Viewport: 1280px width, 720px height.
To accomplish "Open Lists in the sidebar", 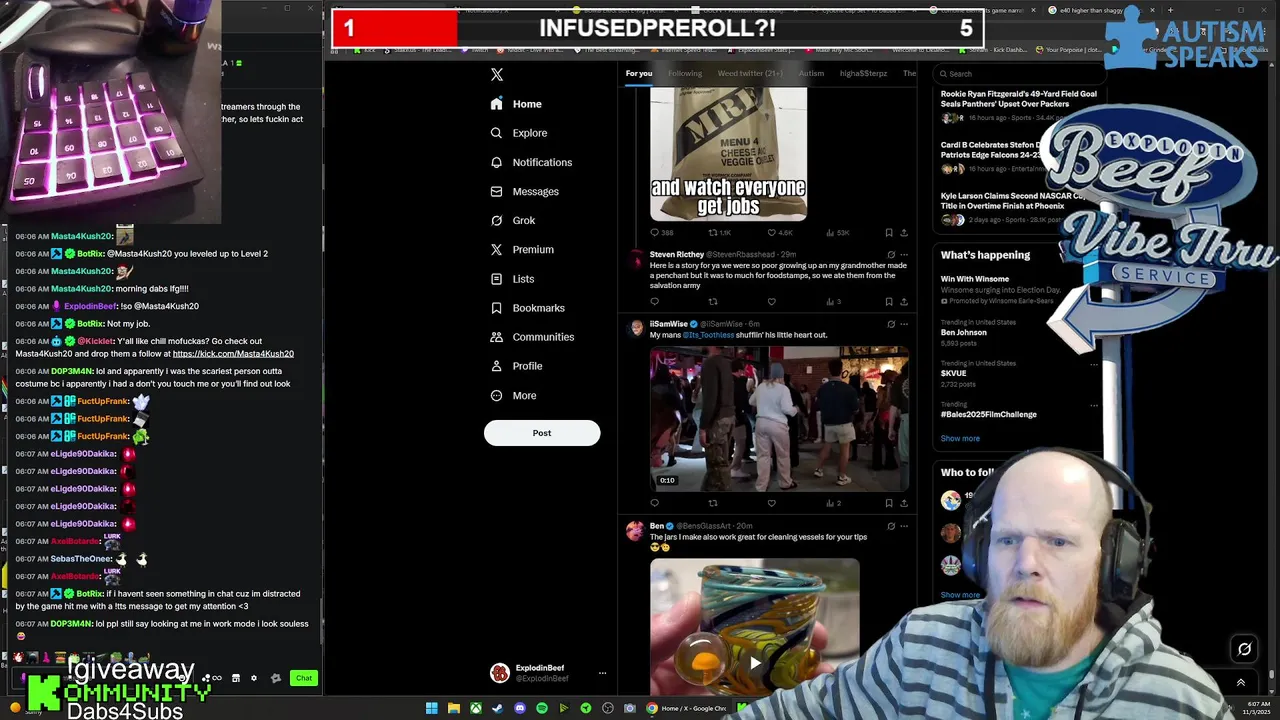I will pyautogui.click(x=512, y=279).
